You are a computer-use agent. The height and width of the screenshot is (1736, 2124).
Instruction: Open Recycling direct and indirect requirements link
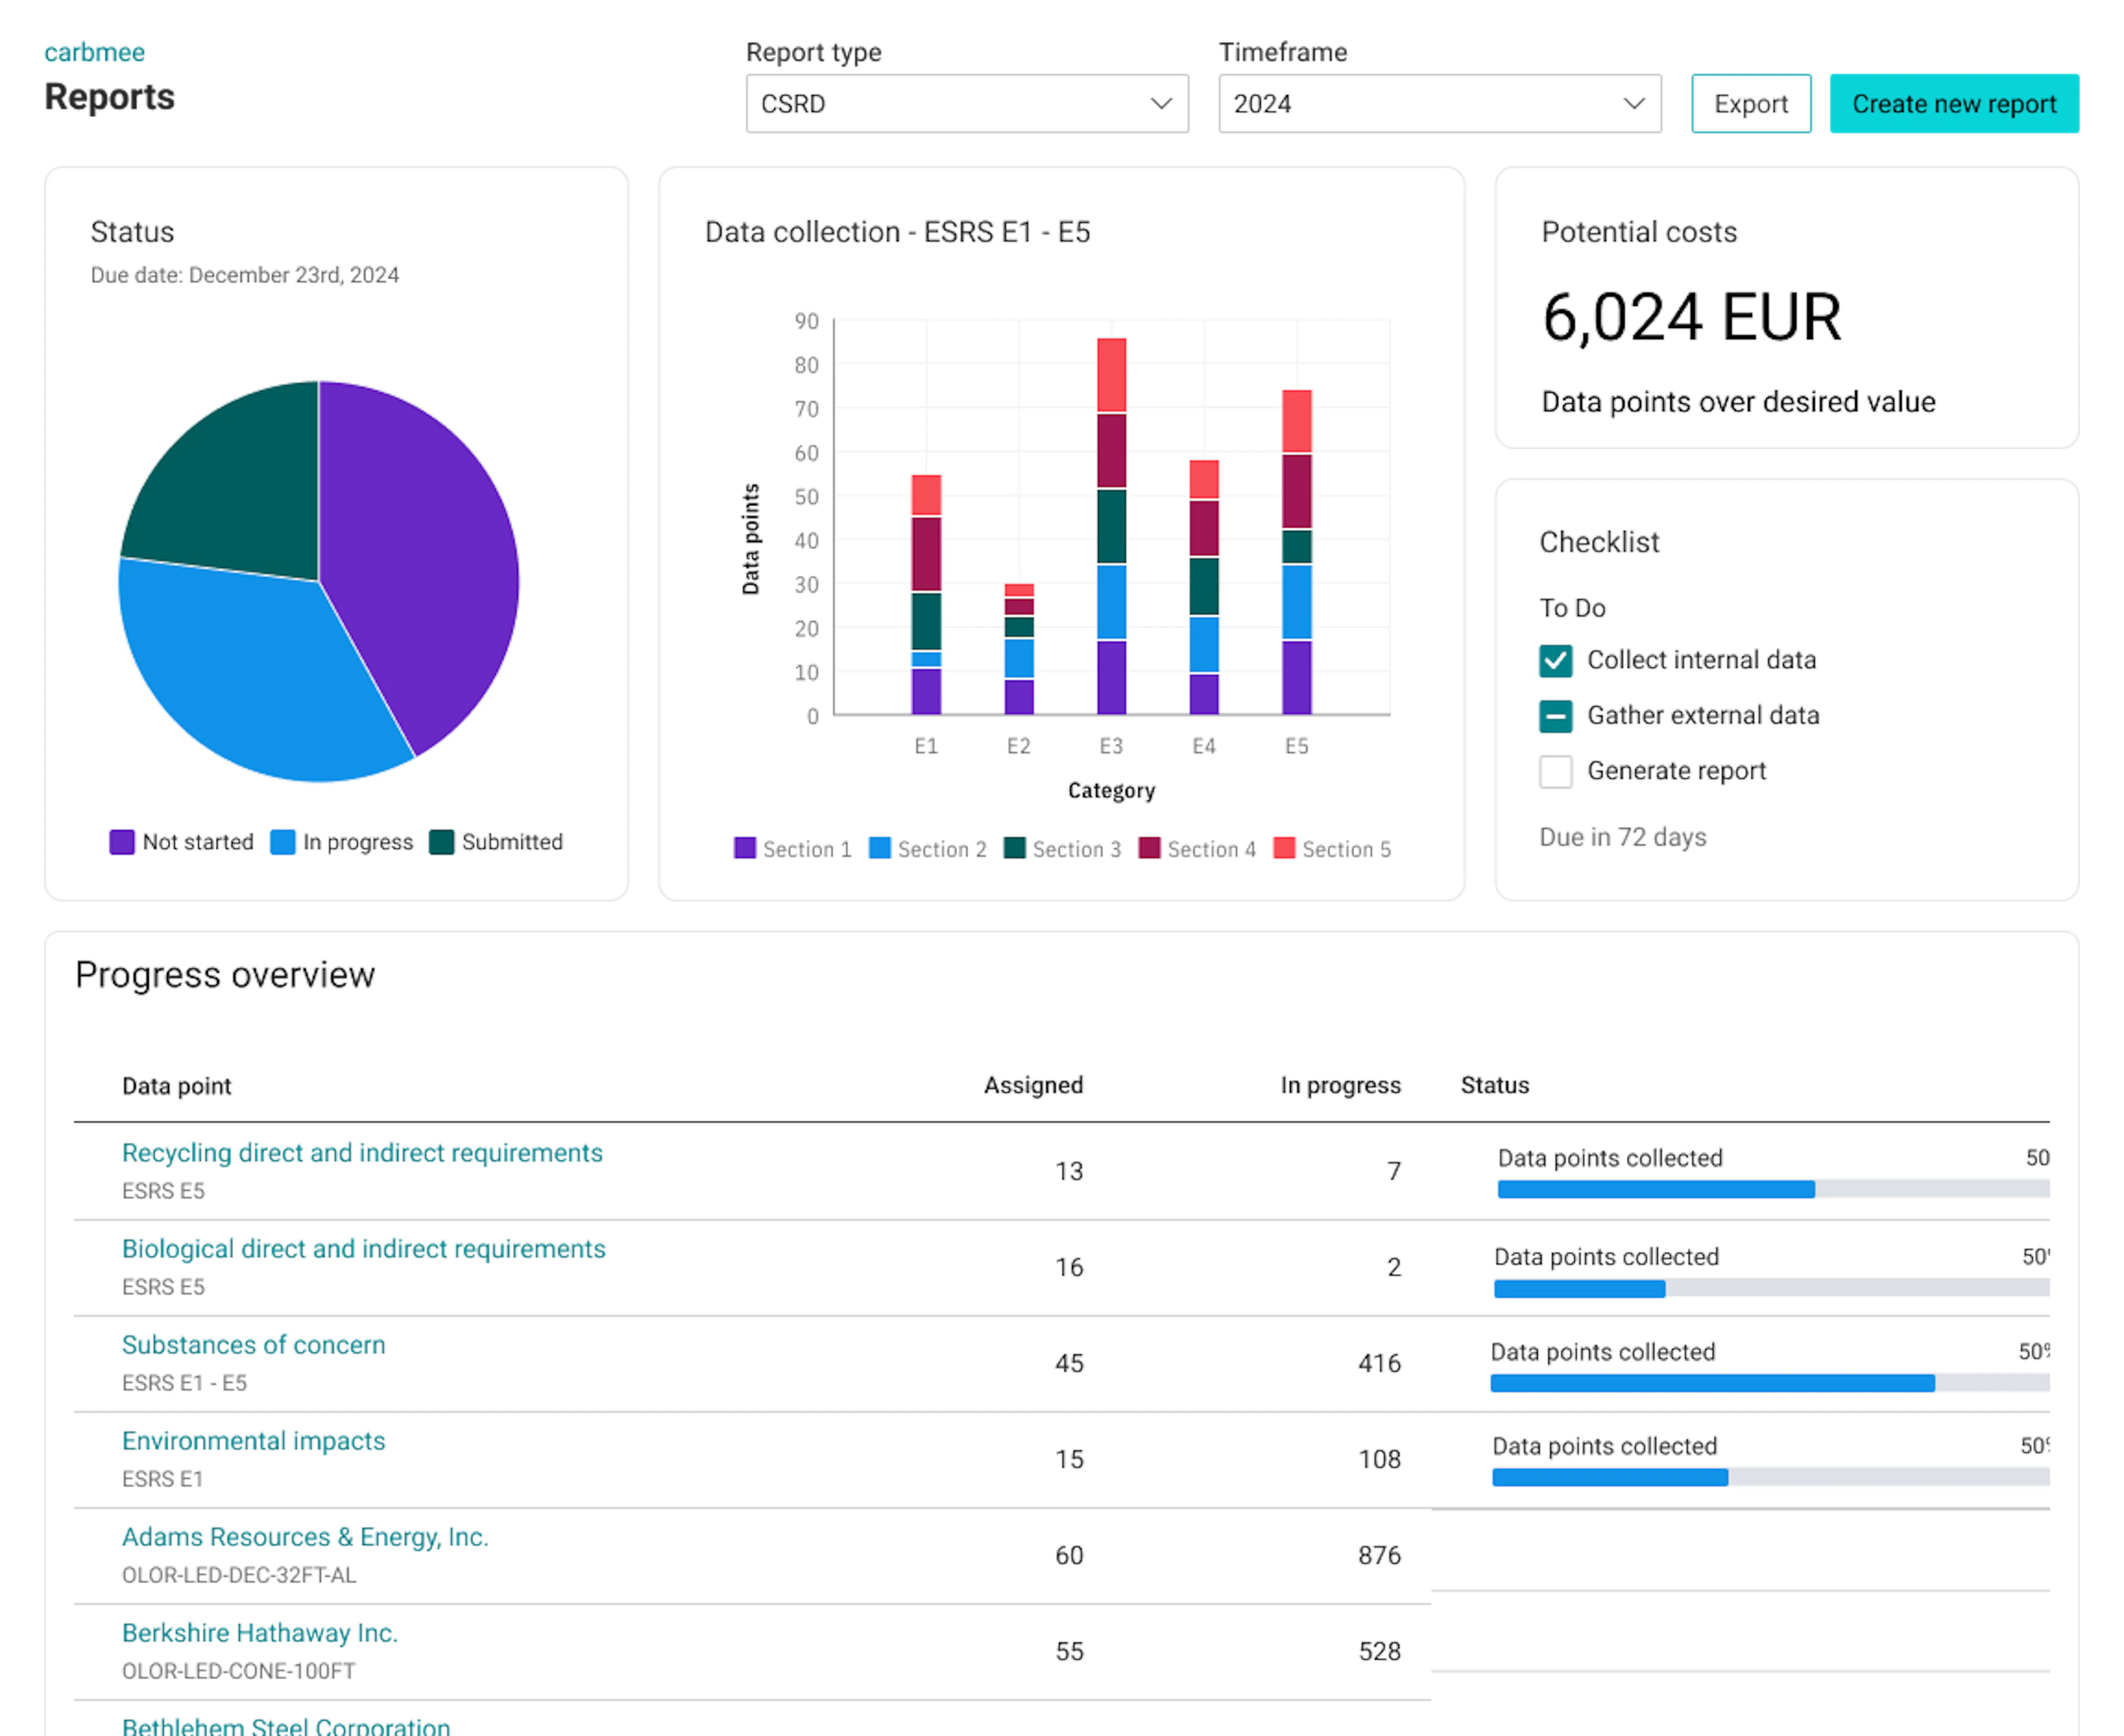(362, 1153)
